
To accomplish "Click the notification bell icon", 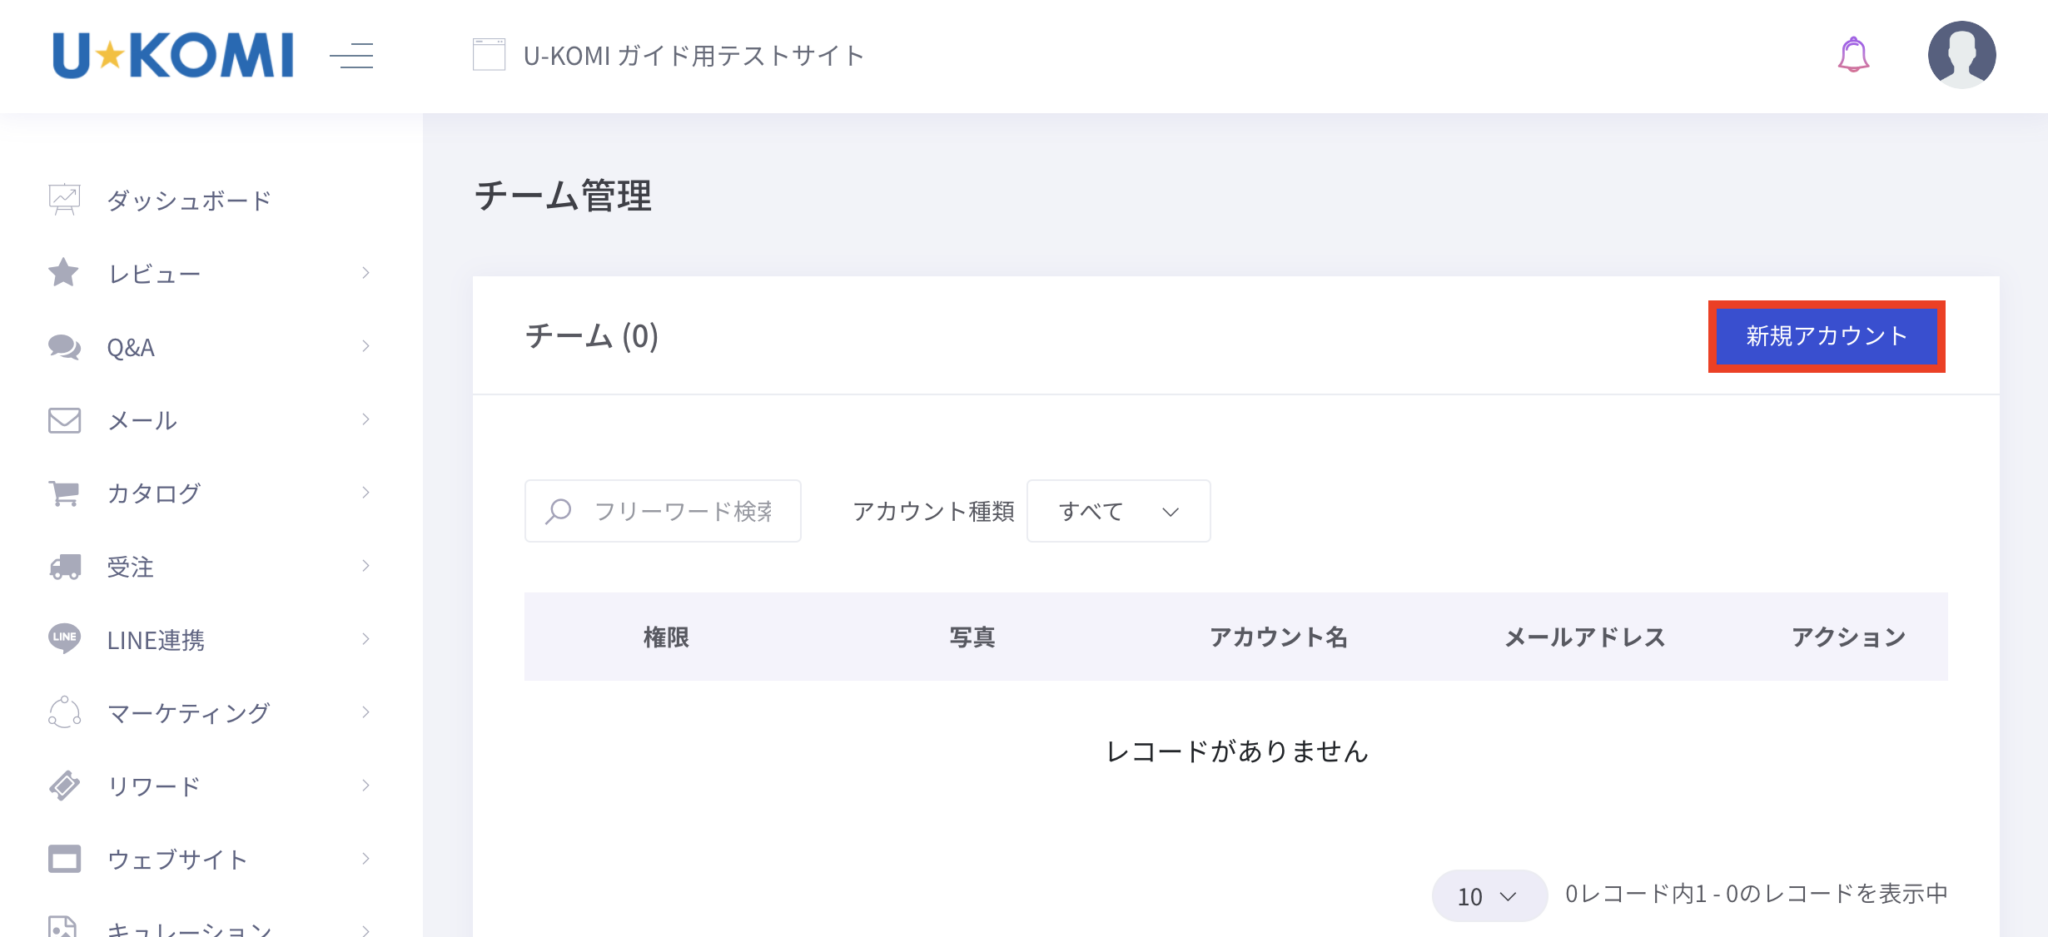I will [x=1853, y=55].
